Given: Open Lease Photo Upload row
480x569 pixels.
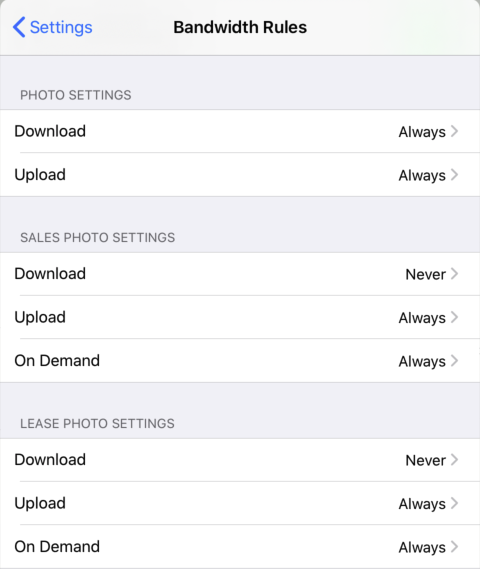Looking at the screenshot, I should click(x=240, y=503).
